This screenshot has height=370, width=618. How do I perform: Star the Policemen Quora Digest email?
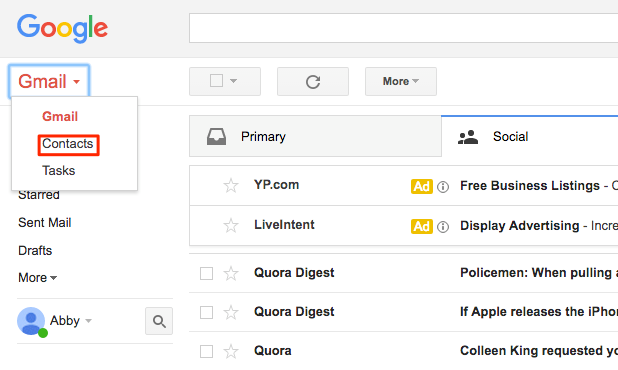[231, 273]
